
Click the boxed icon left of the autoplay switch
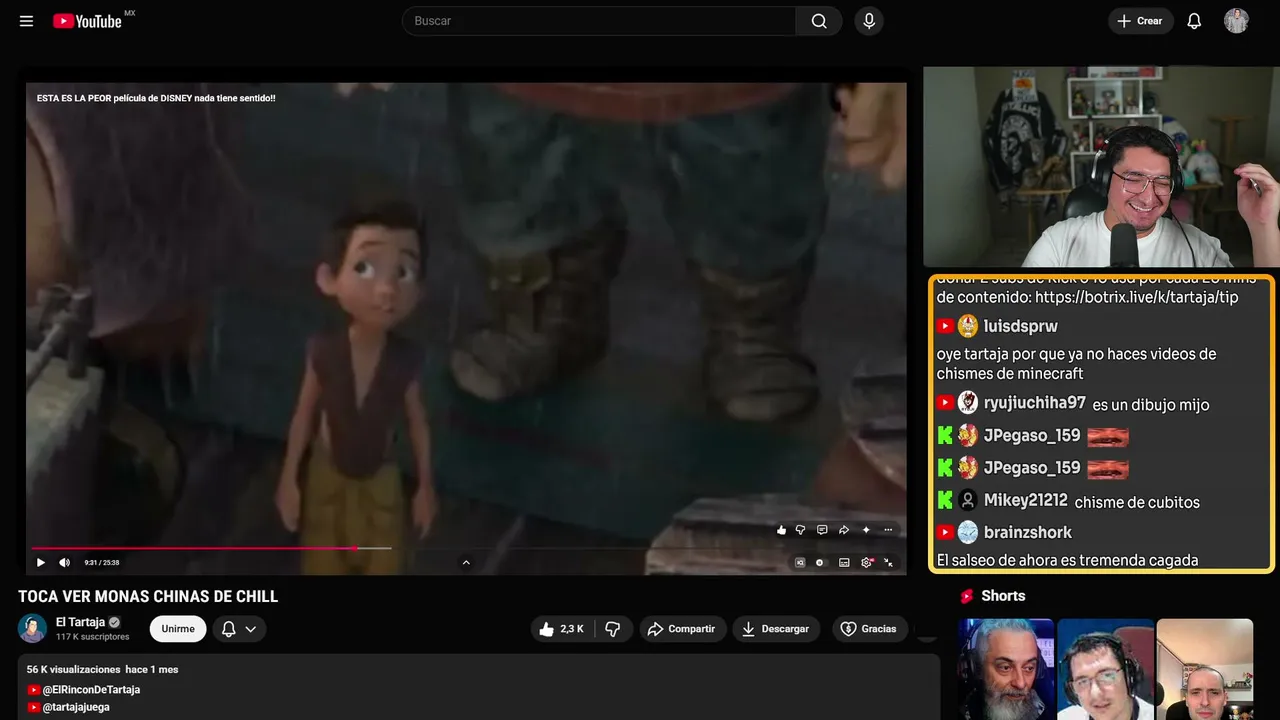[800, 562]
